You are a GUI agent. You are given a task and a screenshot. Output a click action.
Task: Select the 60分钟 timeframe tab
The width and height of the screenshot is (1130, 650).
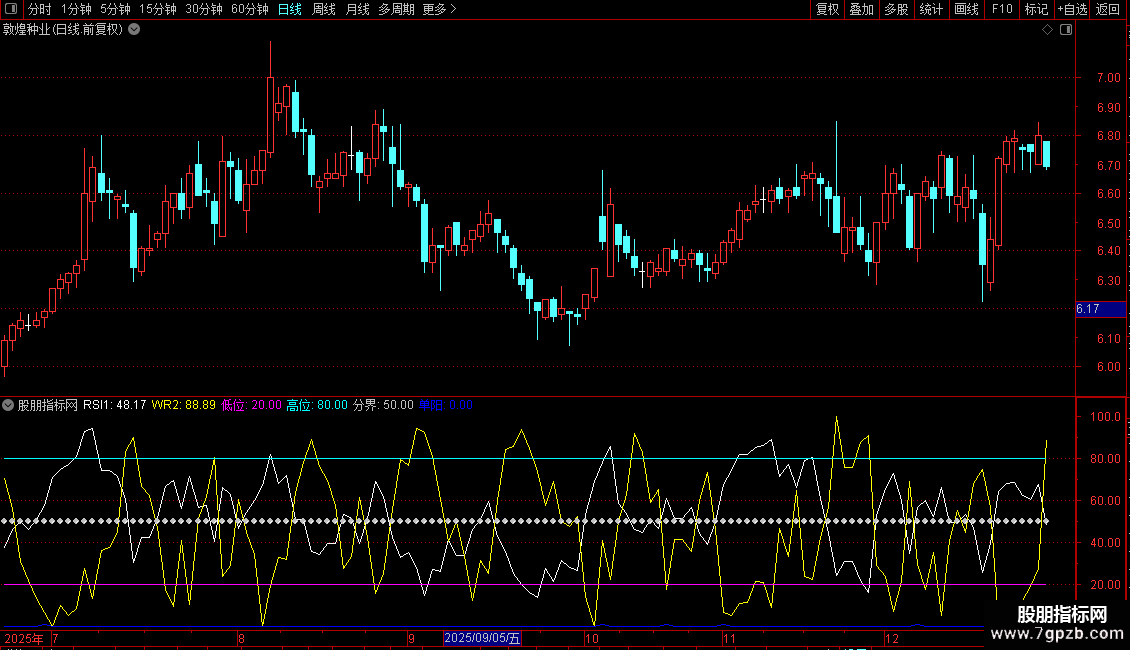click(x=249, y=10)
